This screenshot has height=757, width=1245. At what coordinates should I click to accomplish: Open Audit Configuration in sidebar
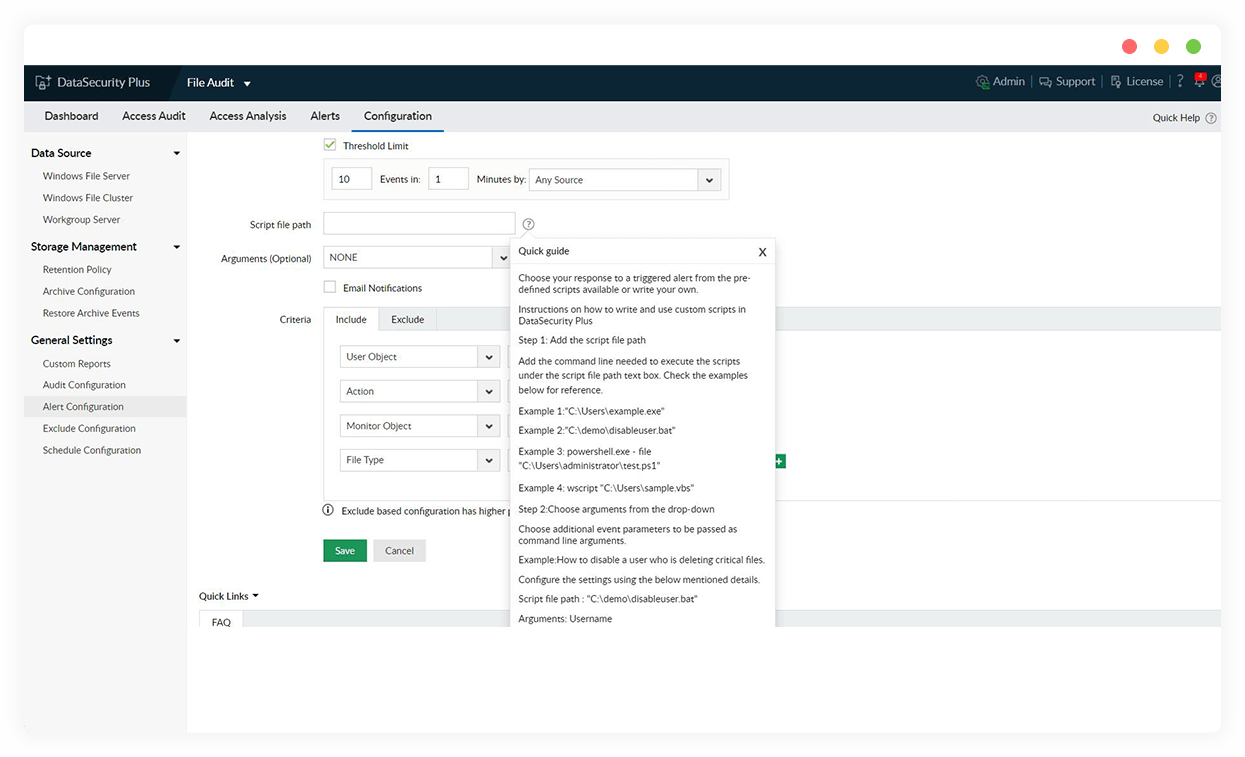point(84,385)
